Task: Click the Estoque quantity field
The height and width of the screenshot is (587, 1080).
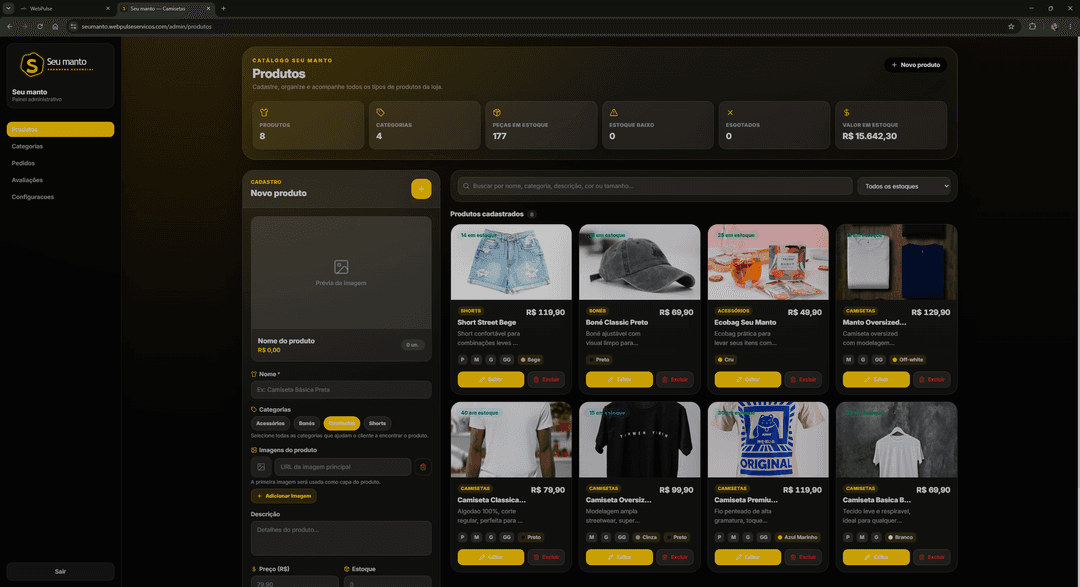Action: click(x=388, y=583)
